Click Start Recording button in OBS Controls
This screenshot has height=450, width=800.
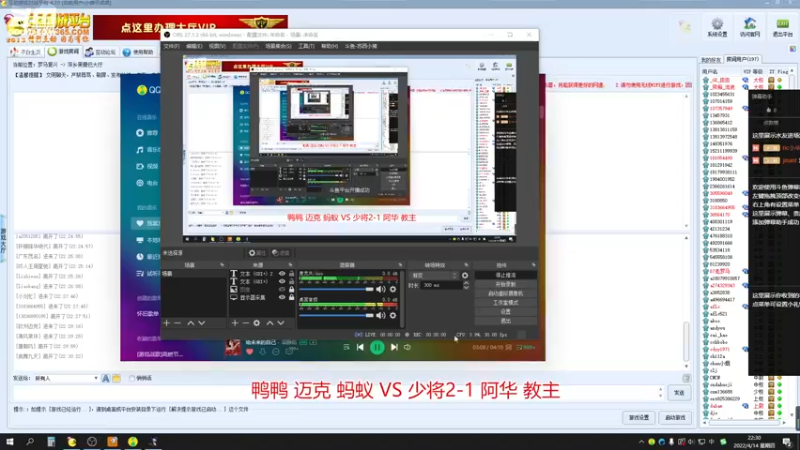pyautogui.click(x=506, y=284)
